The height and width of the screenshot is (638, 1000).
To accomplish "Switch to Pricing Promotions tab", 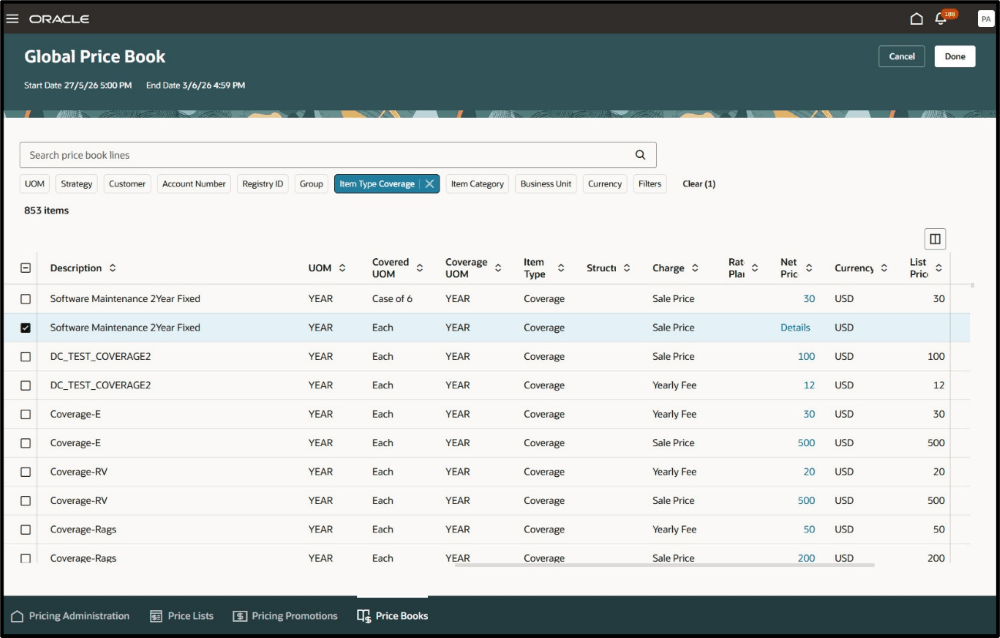I will 285,616.
